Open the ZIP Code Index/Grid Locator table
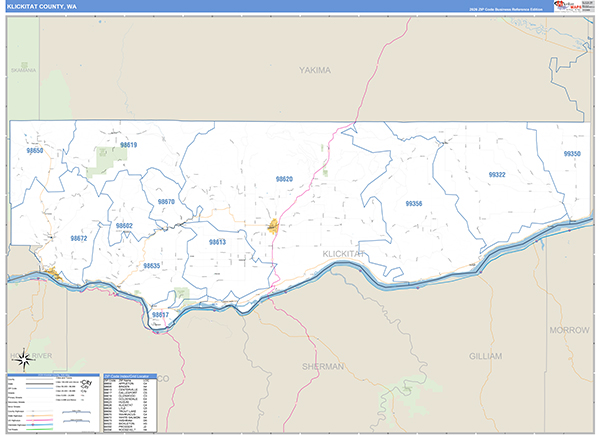Screen dimensions: 600x435 (130, 403)
